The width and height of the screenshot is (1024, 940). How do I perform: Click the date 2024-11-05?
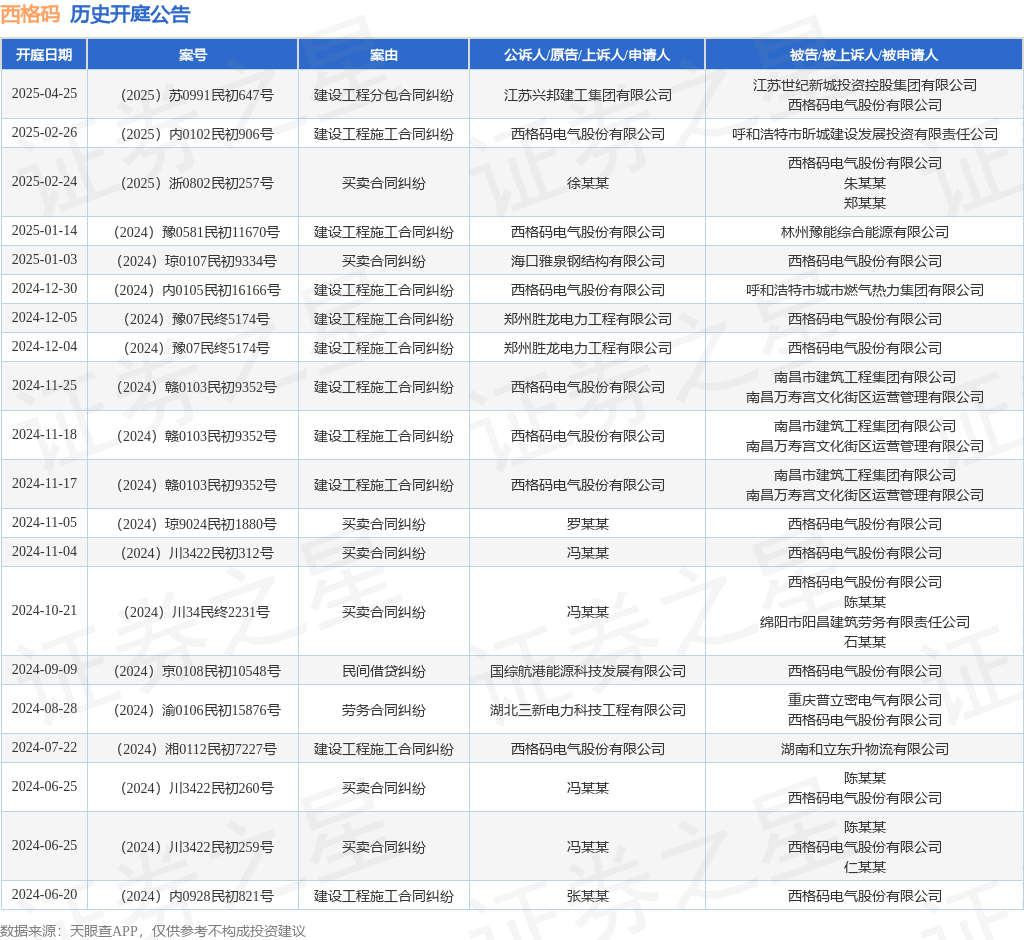(44, 523)
